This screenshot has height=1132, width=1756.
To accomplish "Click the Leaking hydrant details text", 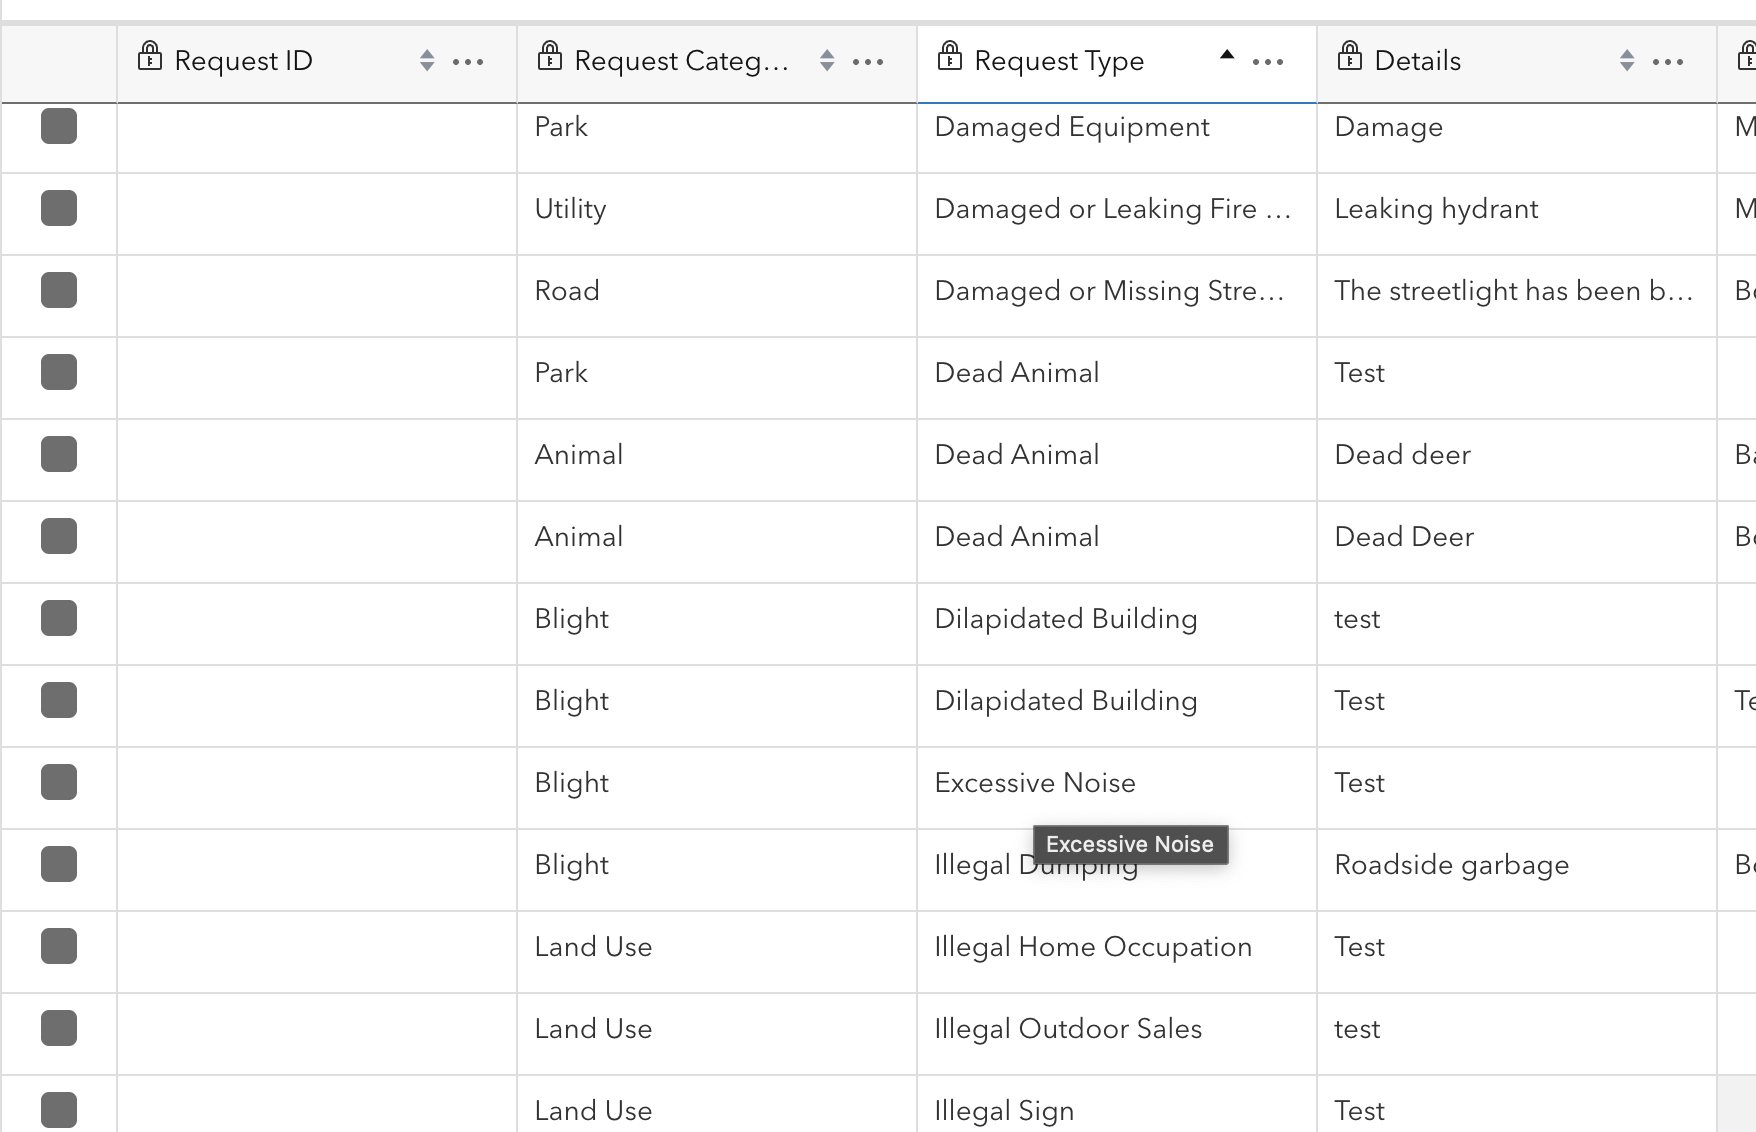I will pos(1436,209).
